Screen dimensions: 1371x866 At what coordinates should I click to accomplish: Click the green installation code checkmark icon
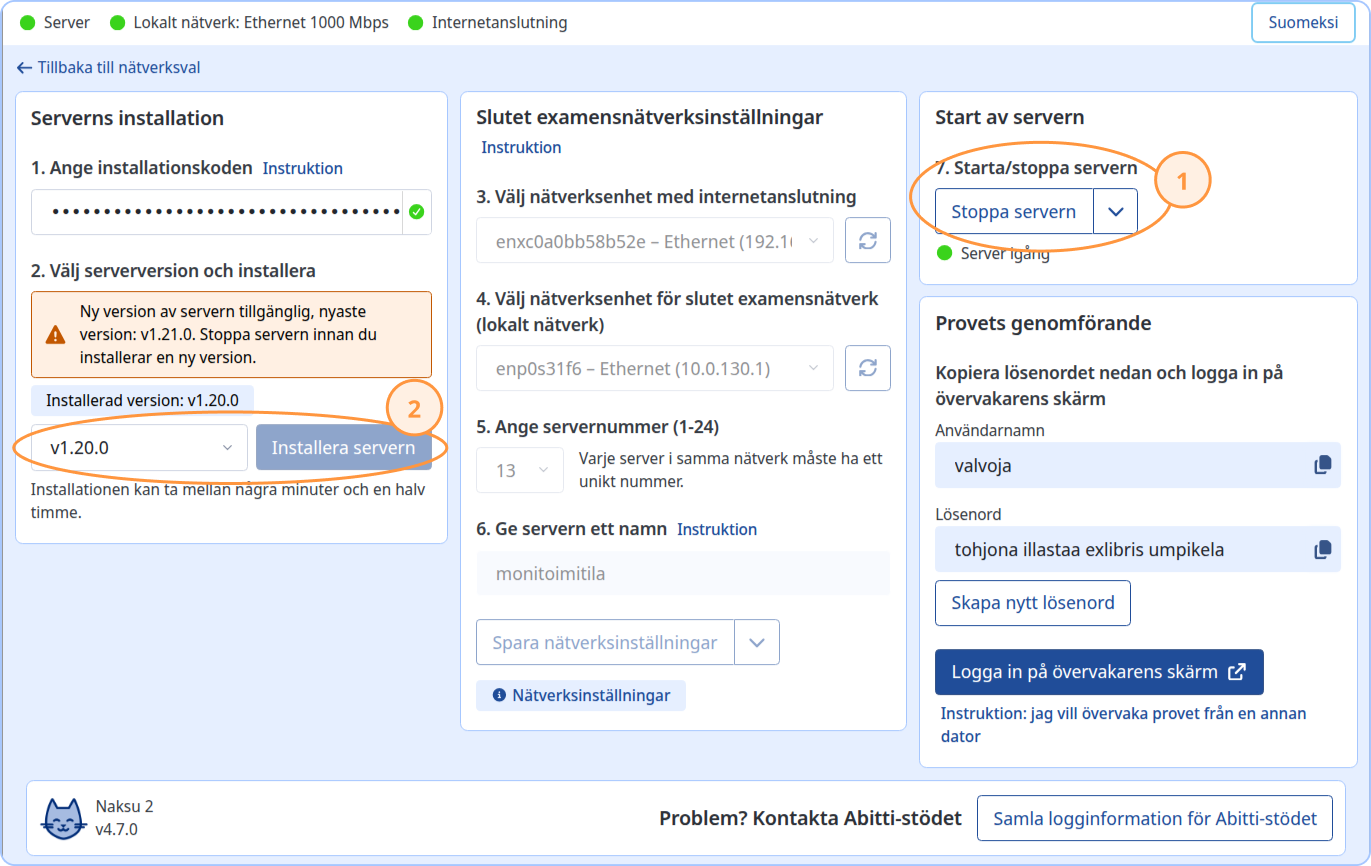(x=416, y=212)
